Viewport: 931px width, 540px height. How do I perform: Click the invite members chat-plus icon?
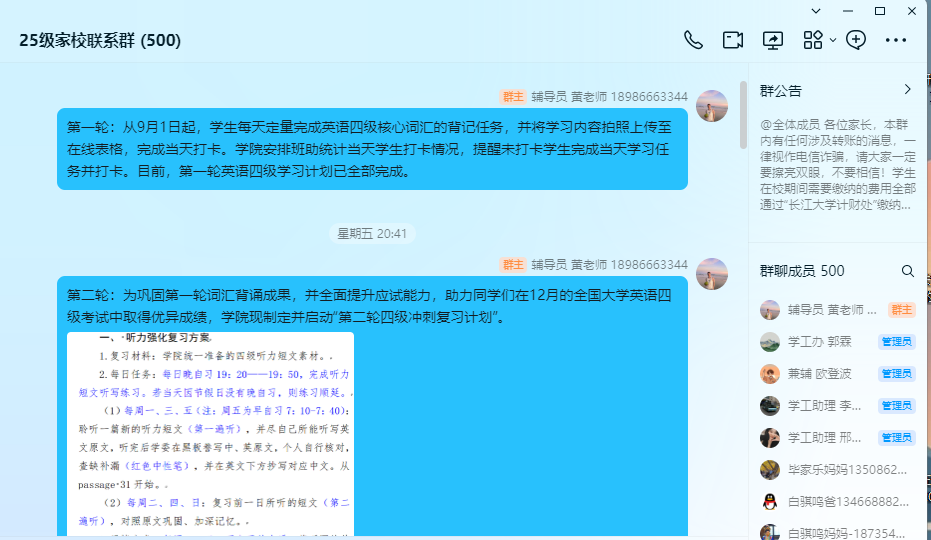pos(856,40)
